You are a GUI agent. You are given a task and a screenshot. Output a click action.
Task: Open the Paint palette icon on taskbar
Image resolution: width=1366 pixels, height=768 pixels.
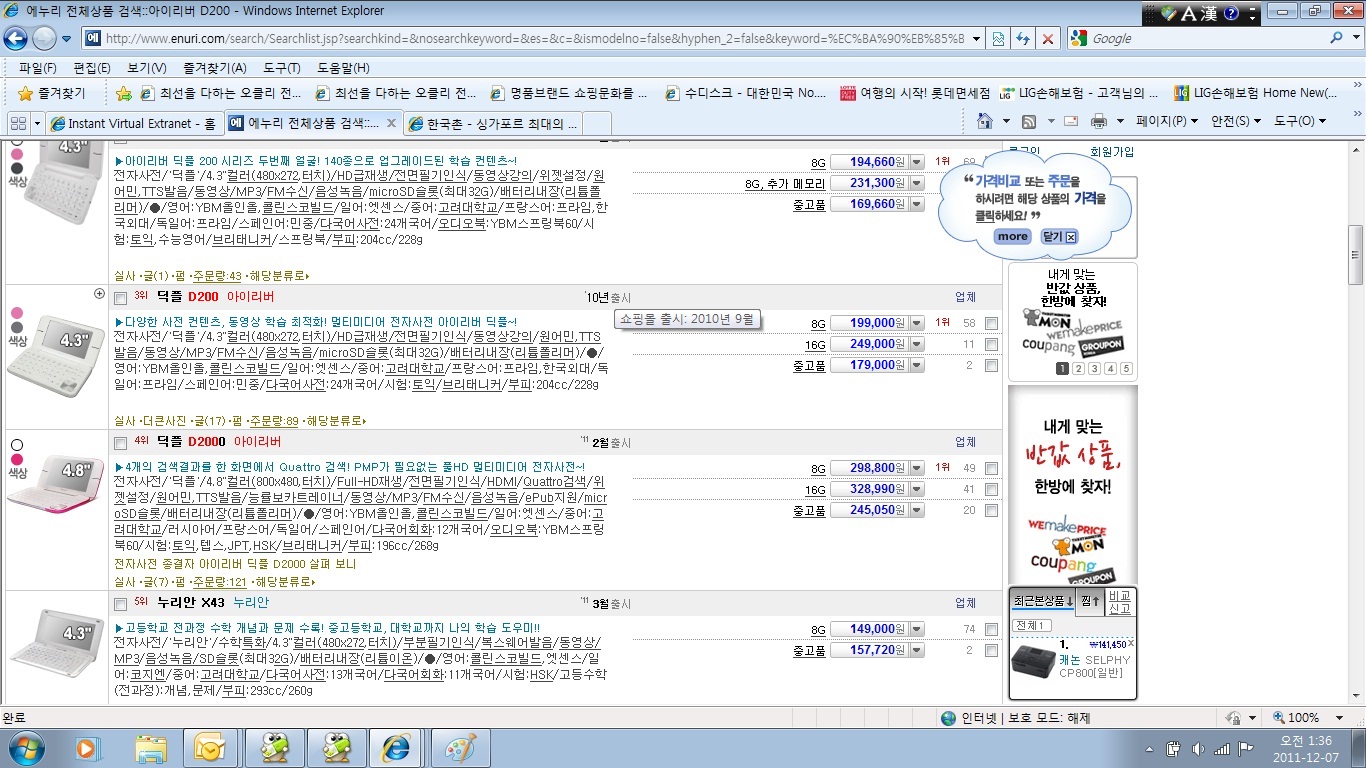coord(460,747)
